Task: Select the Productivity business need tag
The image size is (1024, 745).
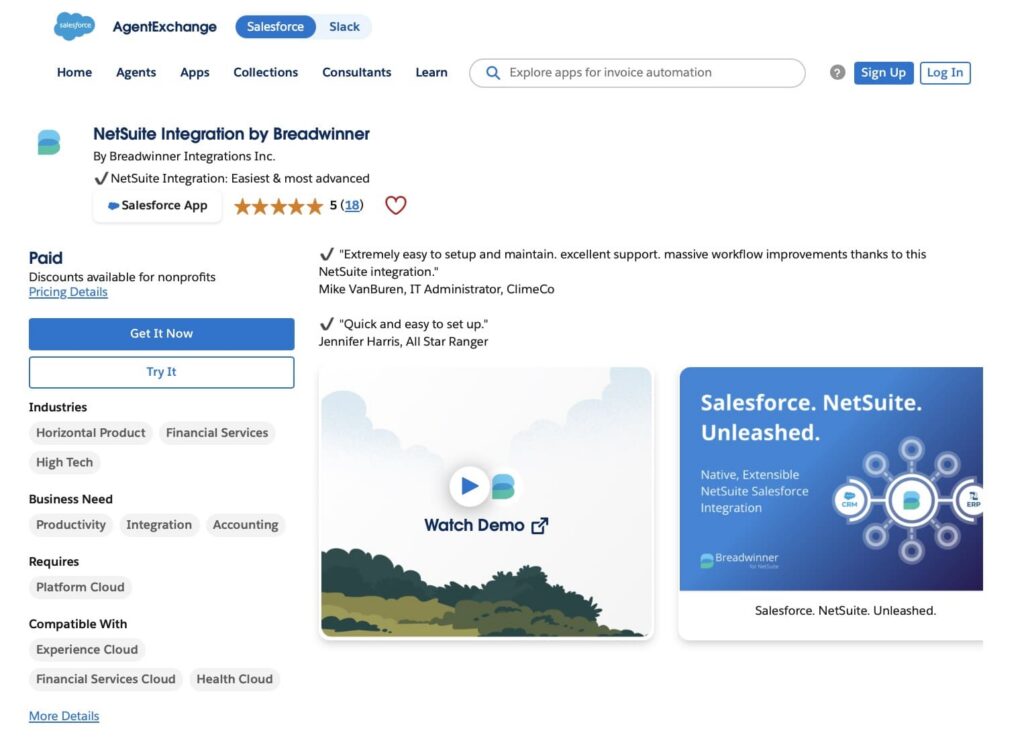Action: pyautogui.click(x=71, y=525)
